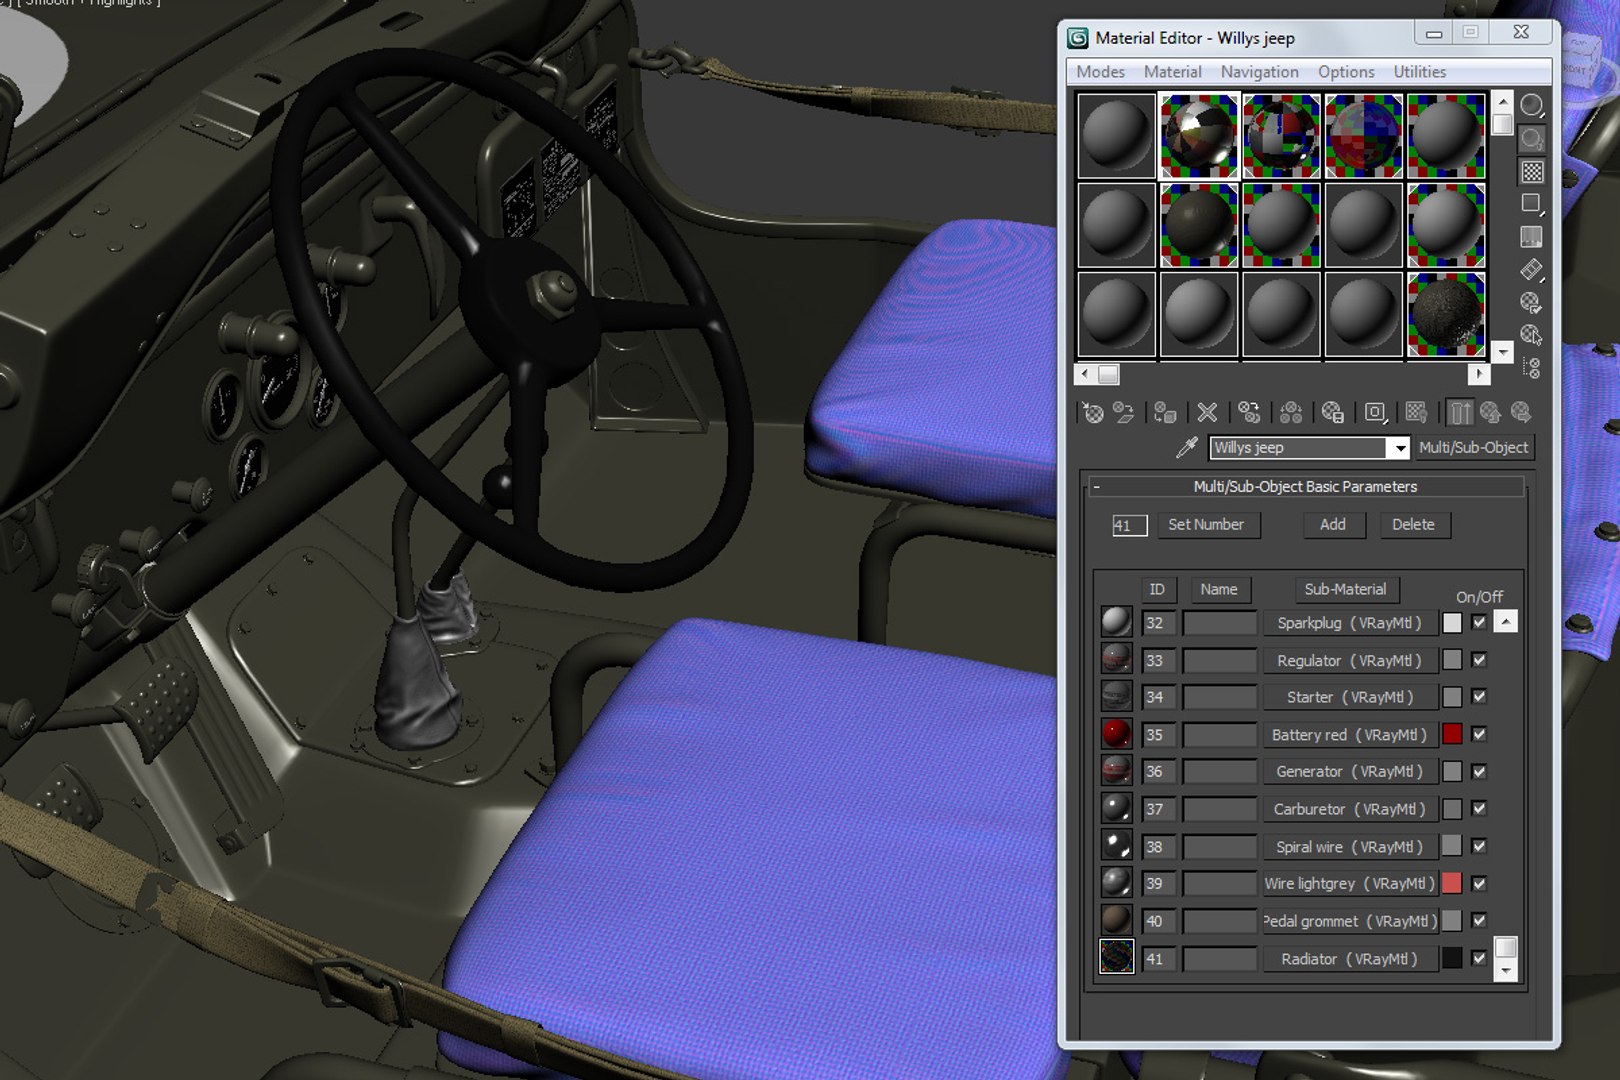The width and height of the screenshot is (1620, 1080).
Task: Open the Material menu
Action: point(1172,72)
